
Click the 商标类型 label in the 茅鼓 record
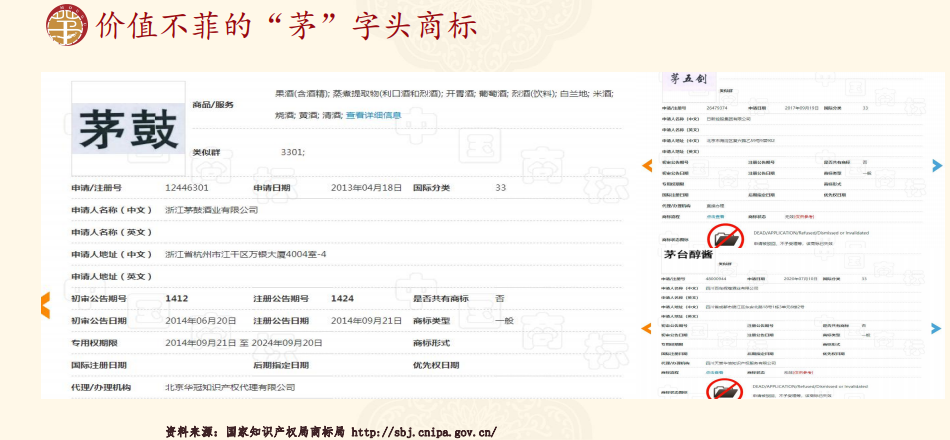(x=431, y=321)
